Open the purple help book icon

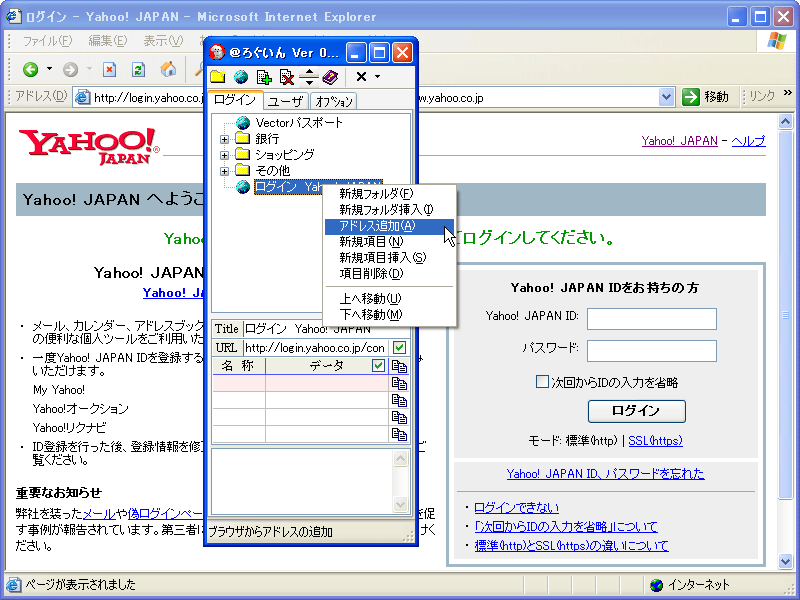[x=330, y=77]
